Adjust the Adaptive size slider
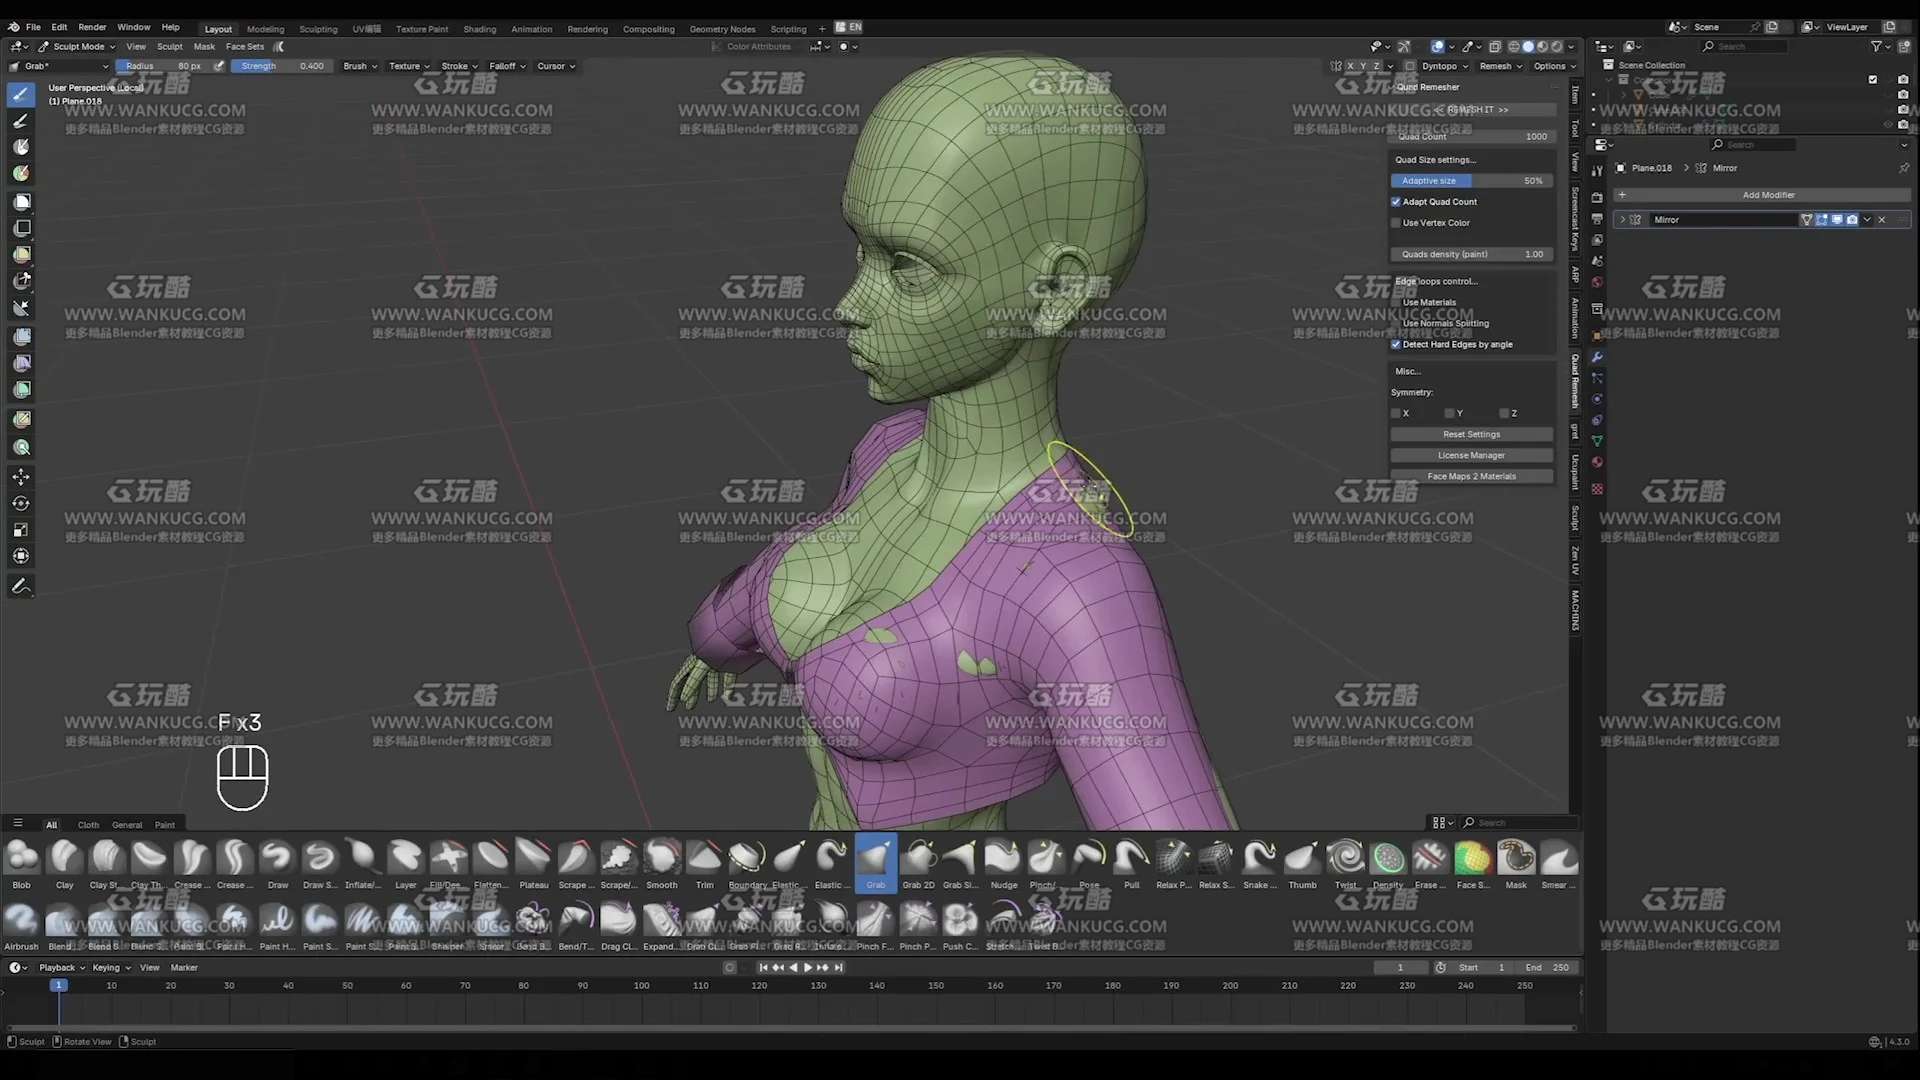Screen dimensions: 1920x1080 click(x=1472, y=181)
